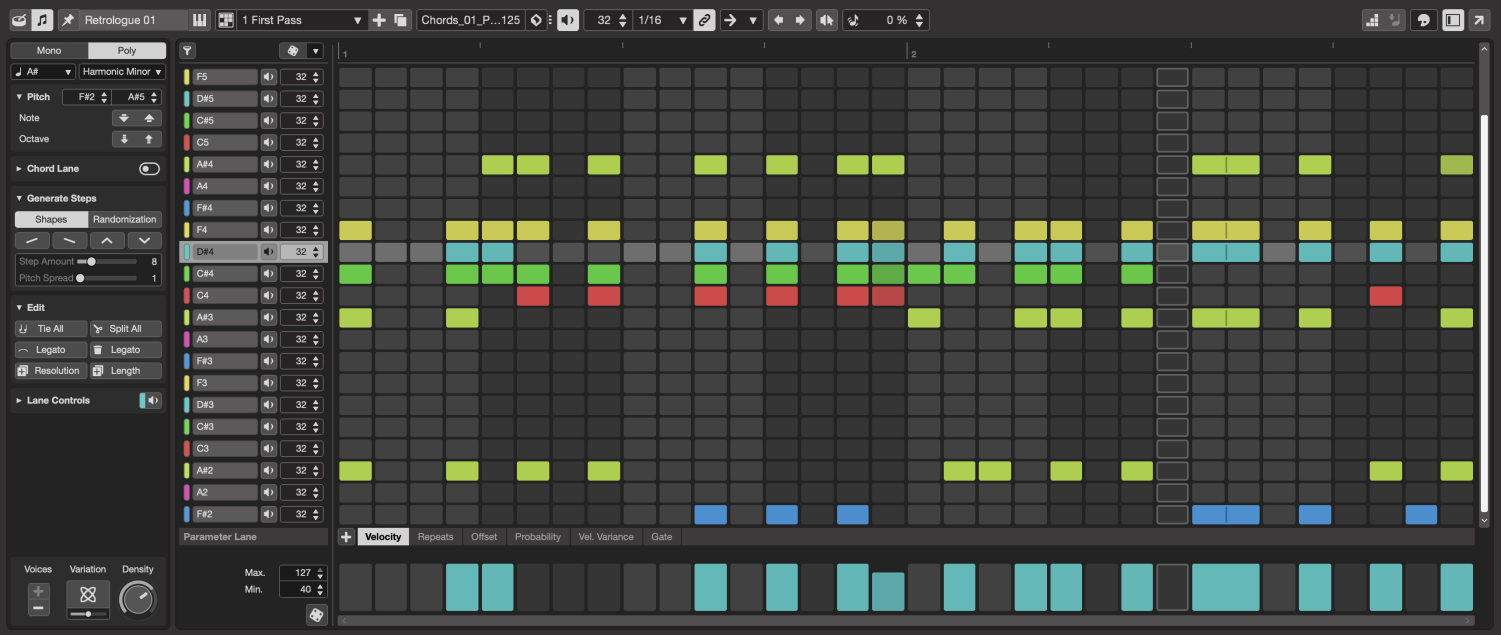Click the speaker icon on the C4 lane
Image resolution: width=1501 pixels, height=635 pixels.
click(268, 296)
